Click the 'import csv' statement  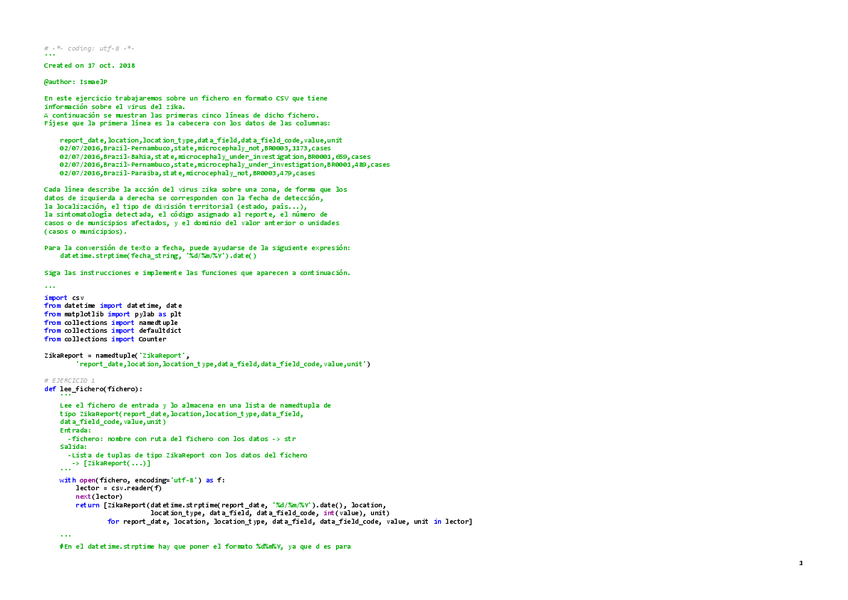point(64,298)
